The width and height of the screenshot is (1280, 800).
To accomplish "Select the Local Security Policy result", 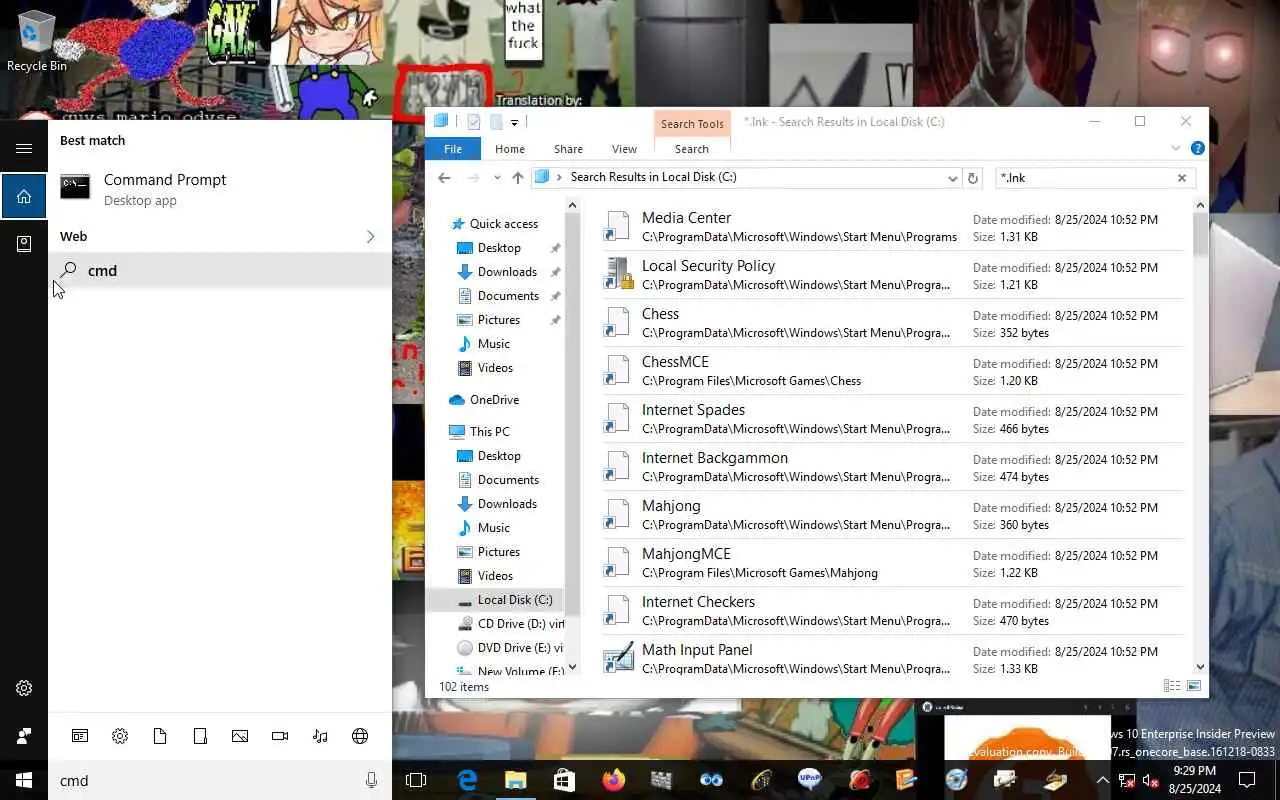I will pyautogui.click(x=892, y=274).
